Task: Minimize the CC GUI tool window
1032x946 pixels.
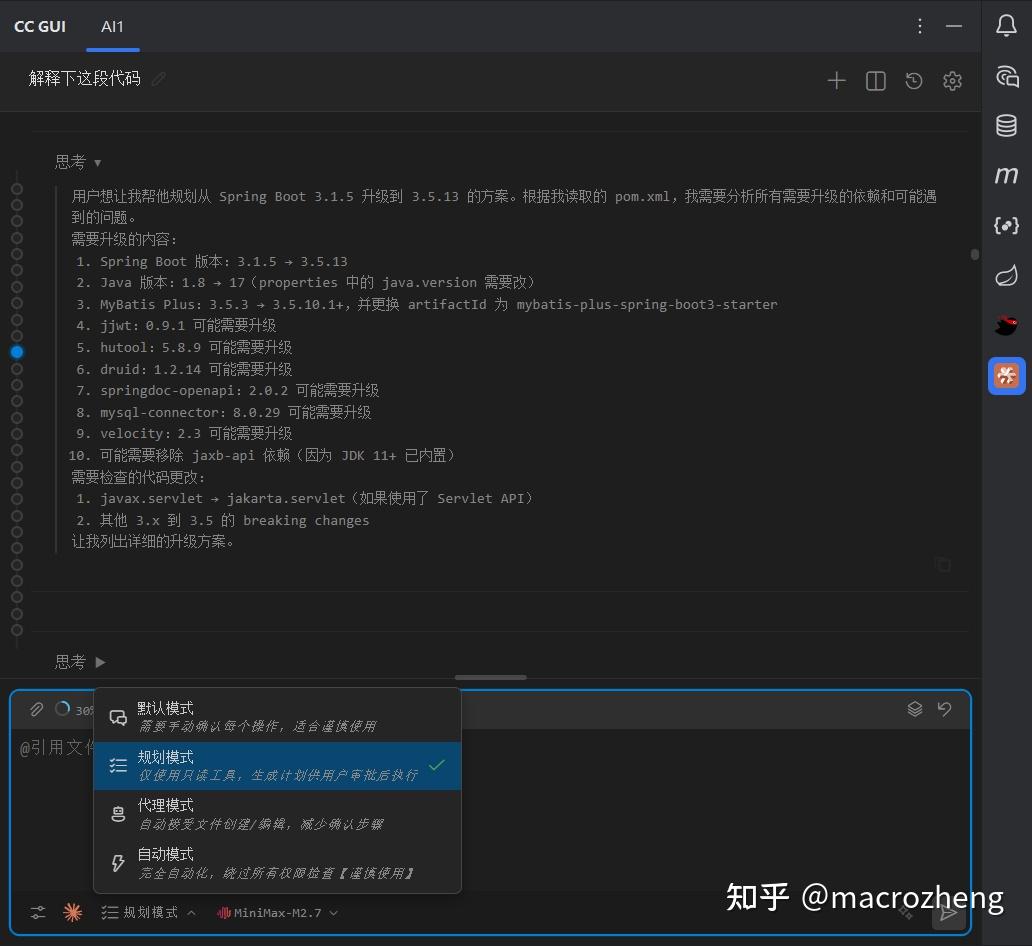Action: pyautogui.click(x=954, y=26)
